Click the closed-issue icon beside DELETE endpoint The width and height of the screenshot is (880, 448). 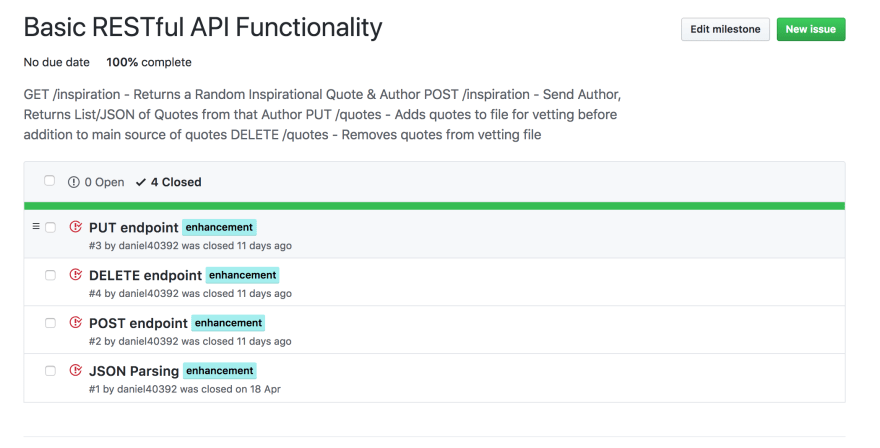pos(75,275)
